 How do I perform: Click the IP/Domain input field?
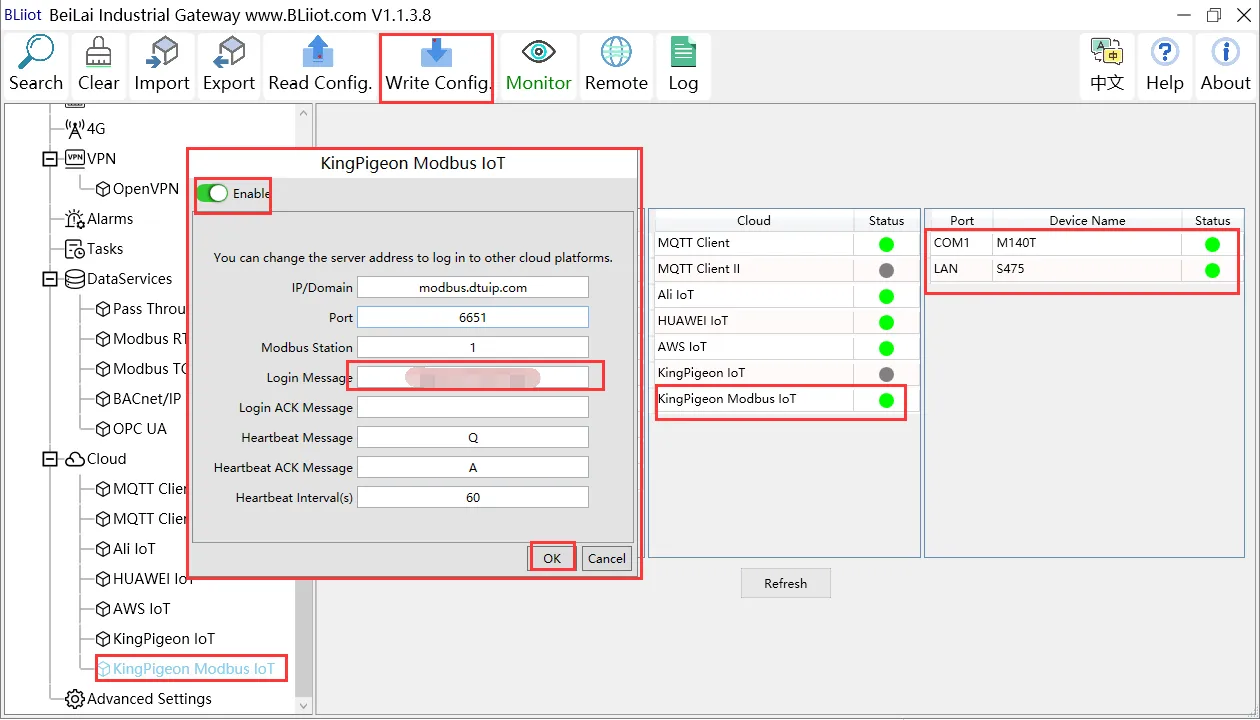473,288
